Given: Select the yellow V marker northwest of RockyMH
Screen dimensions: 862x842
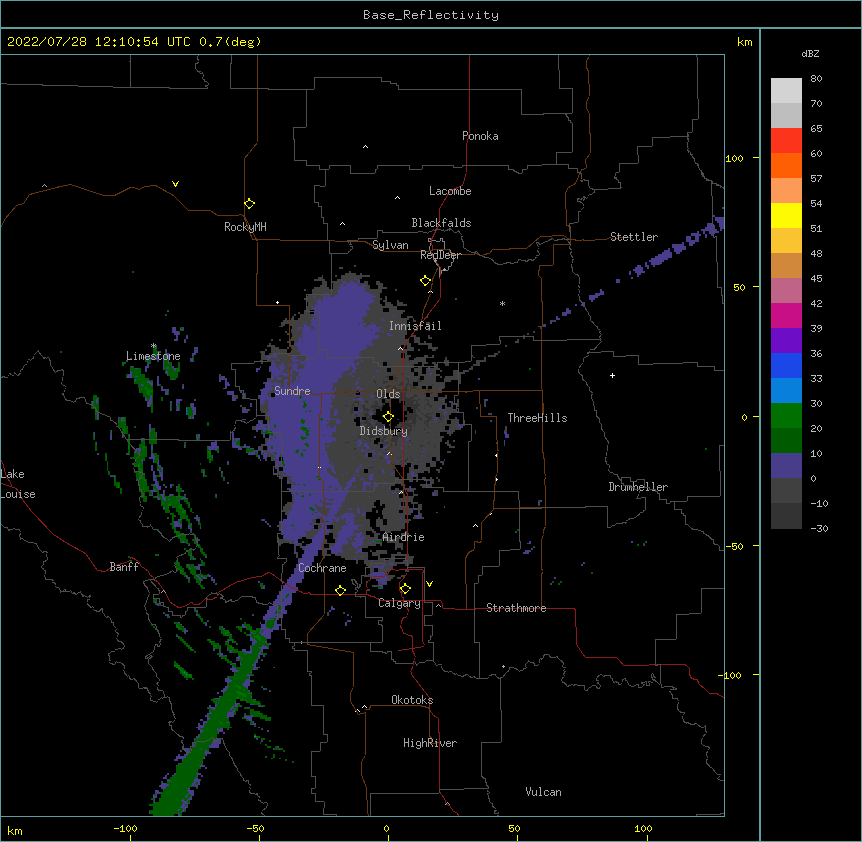Looking at the screenshot, I should [175, 184].
